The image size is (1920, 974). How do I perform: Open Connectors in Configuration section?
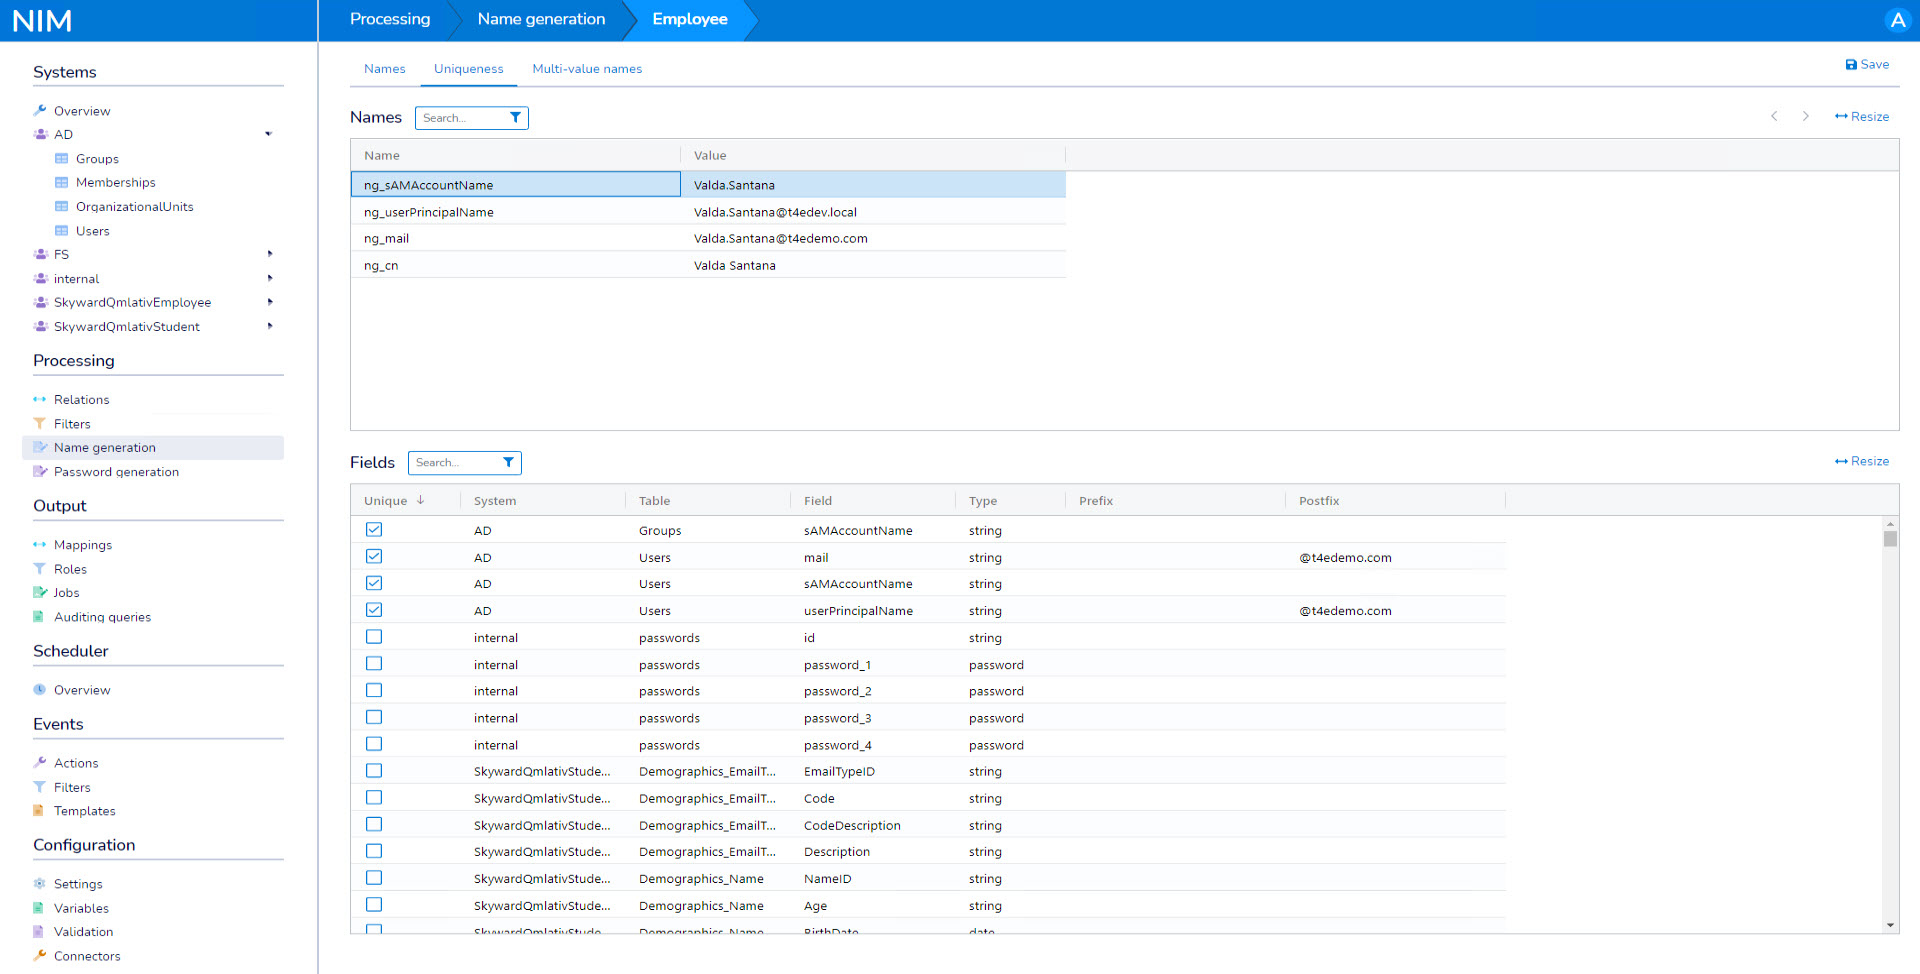(x=87, y=956)
